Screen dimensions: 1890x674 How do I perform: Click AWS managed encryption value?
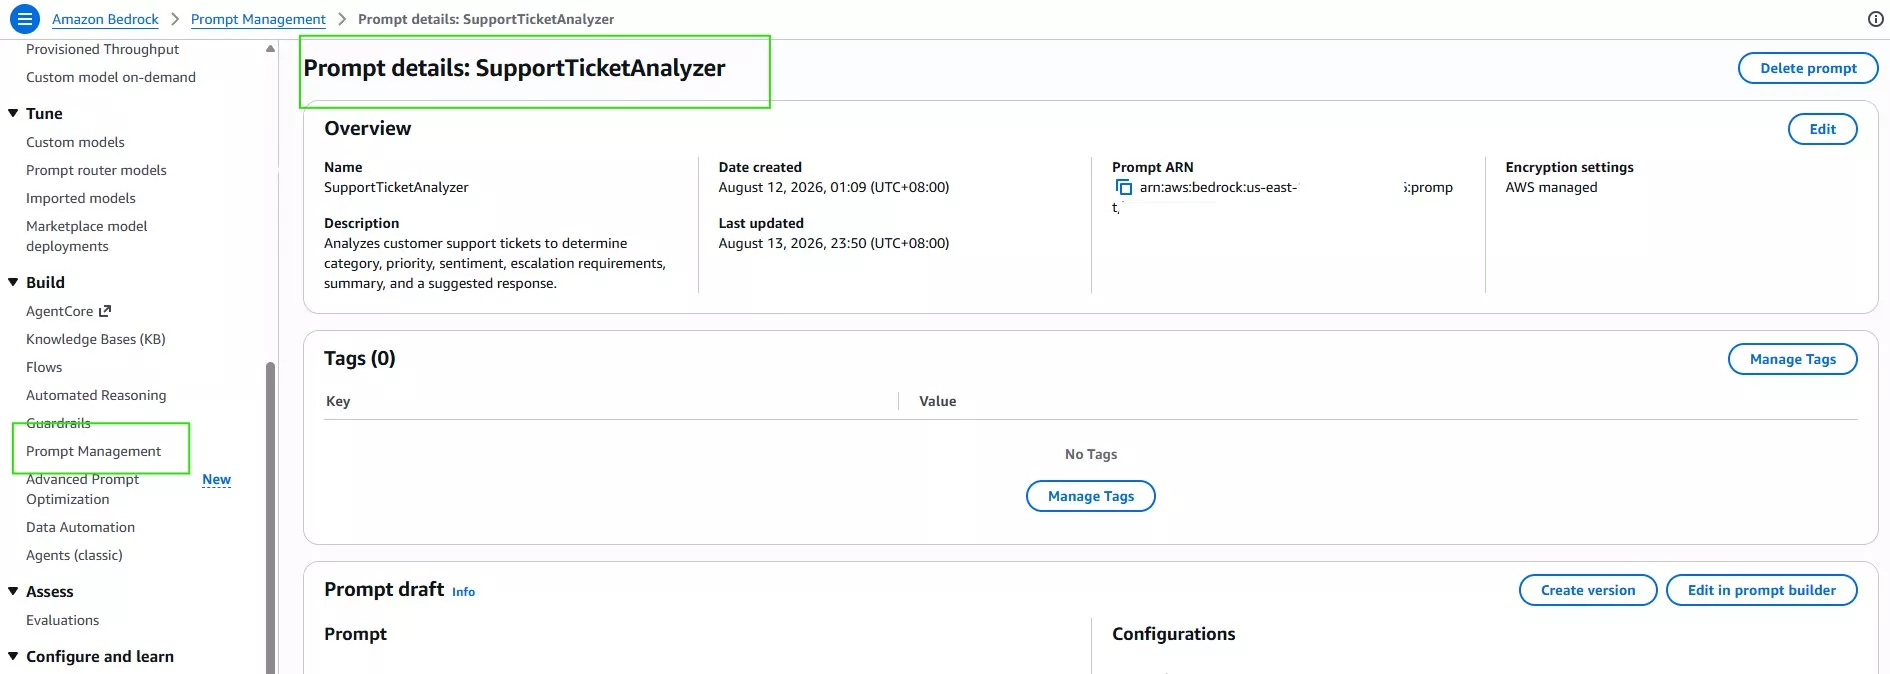[x=1551, y=187]
